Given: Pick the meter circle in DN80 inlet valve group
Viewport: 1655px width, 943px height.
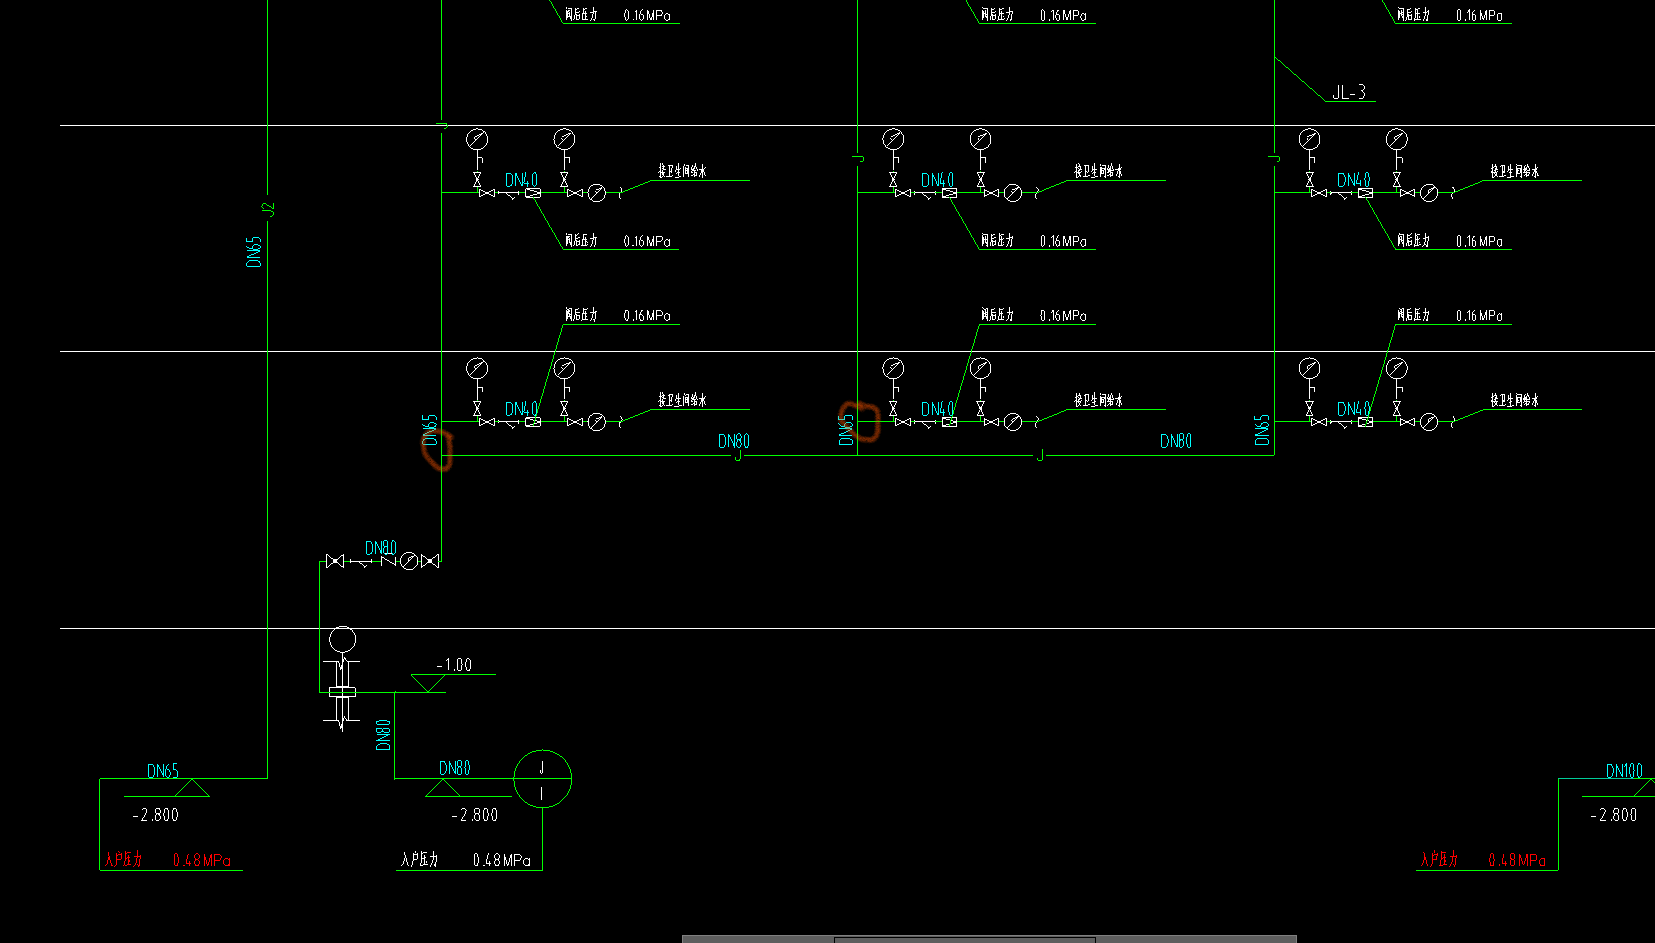Looking at the screenshot, I should pos(409,561).
